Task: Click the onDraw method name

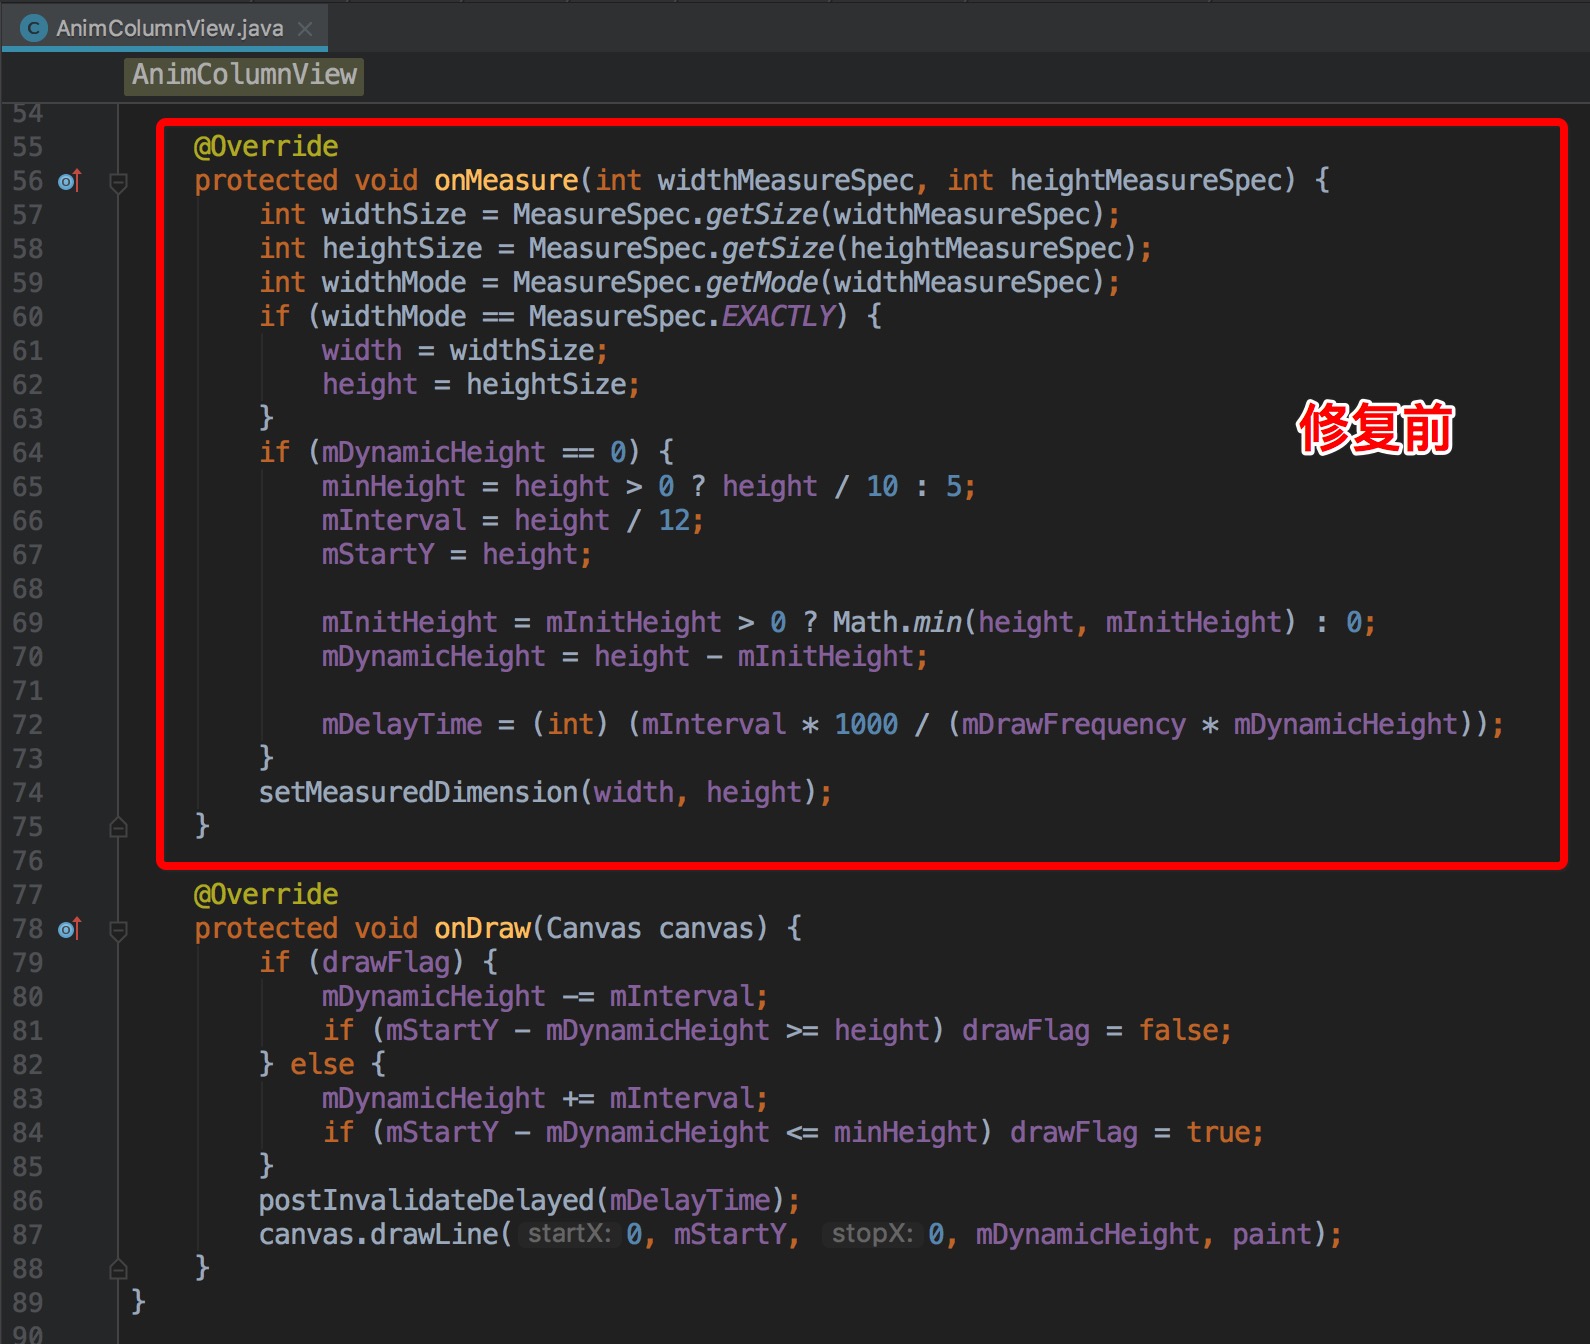Action: click(x=482, y=929)
